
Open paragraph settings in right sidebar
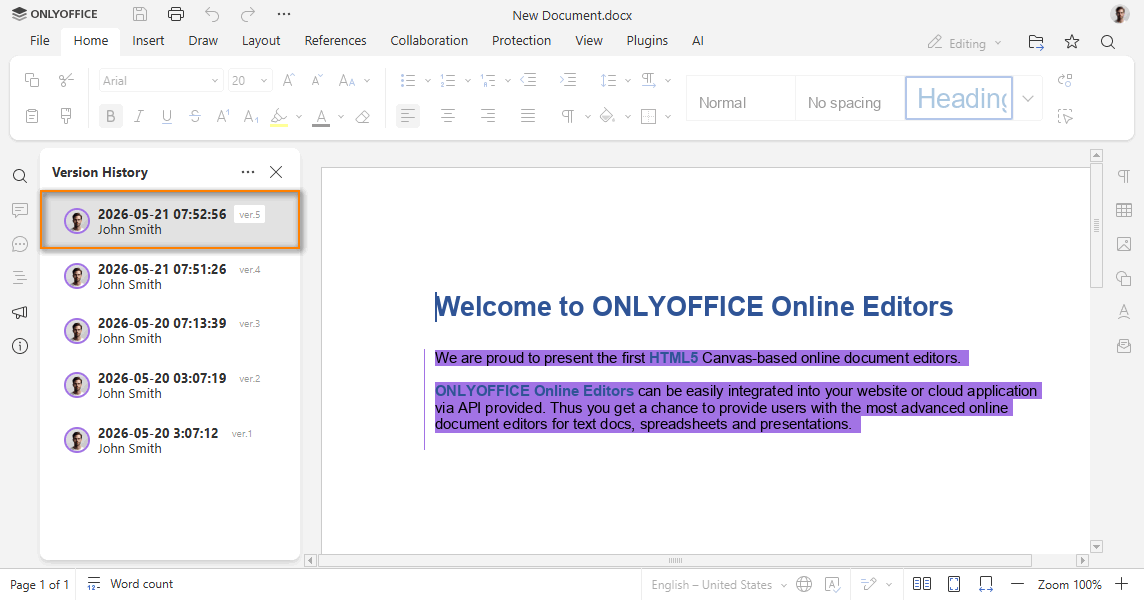[1124, 176]
